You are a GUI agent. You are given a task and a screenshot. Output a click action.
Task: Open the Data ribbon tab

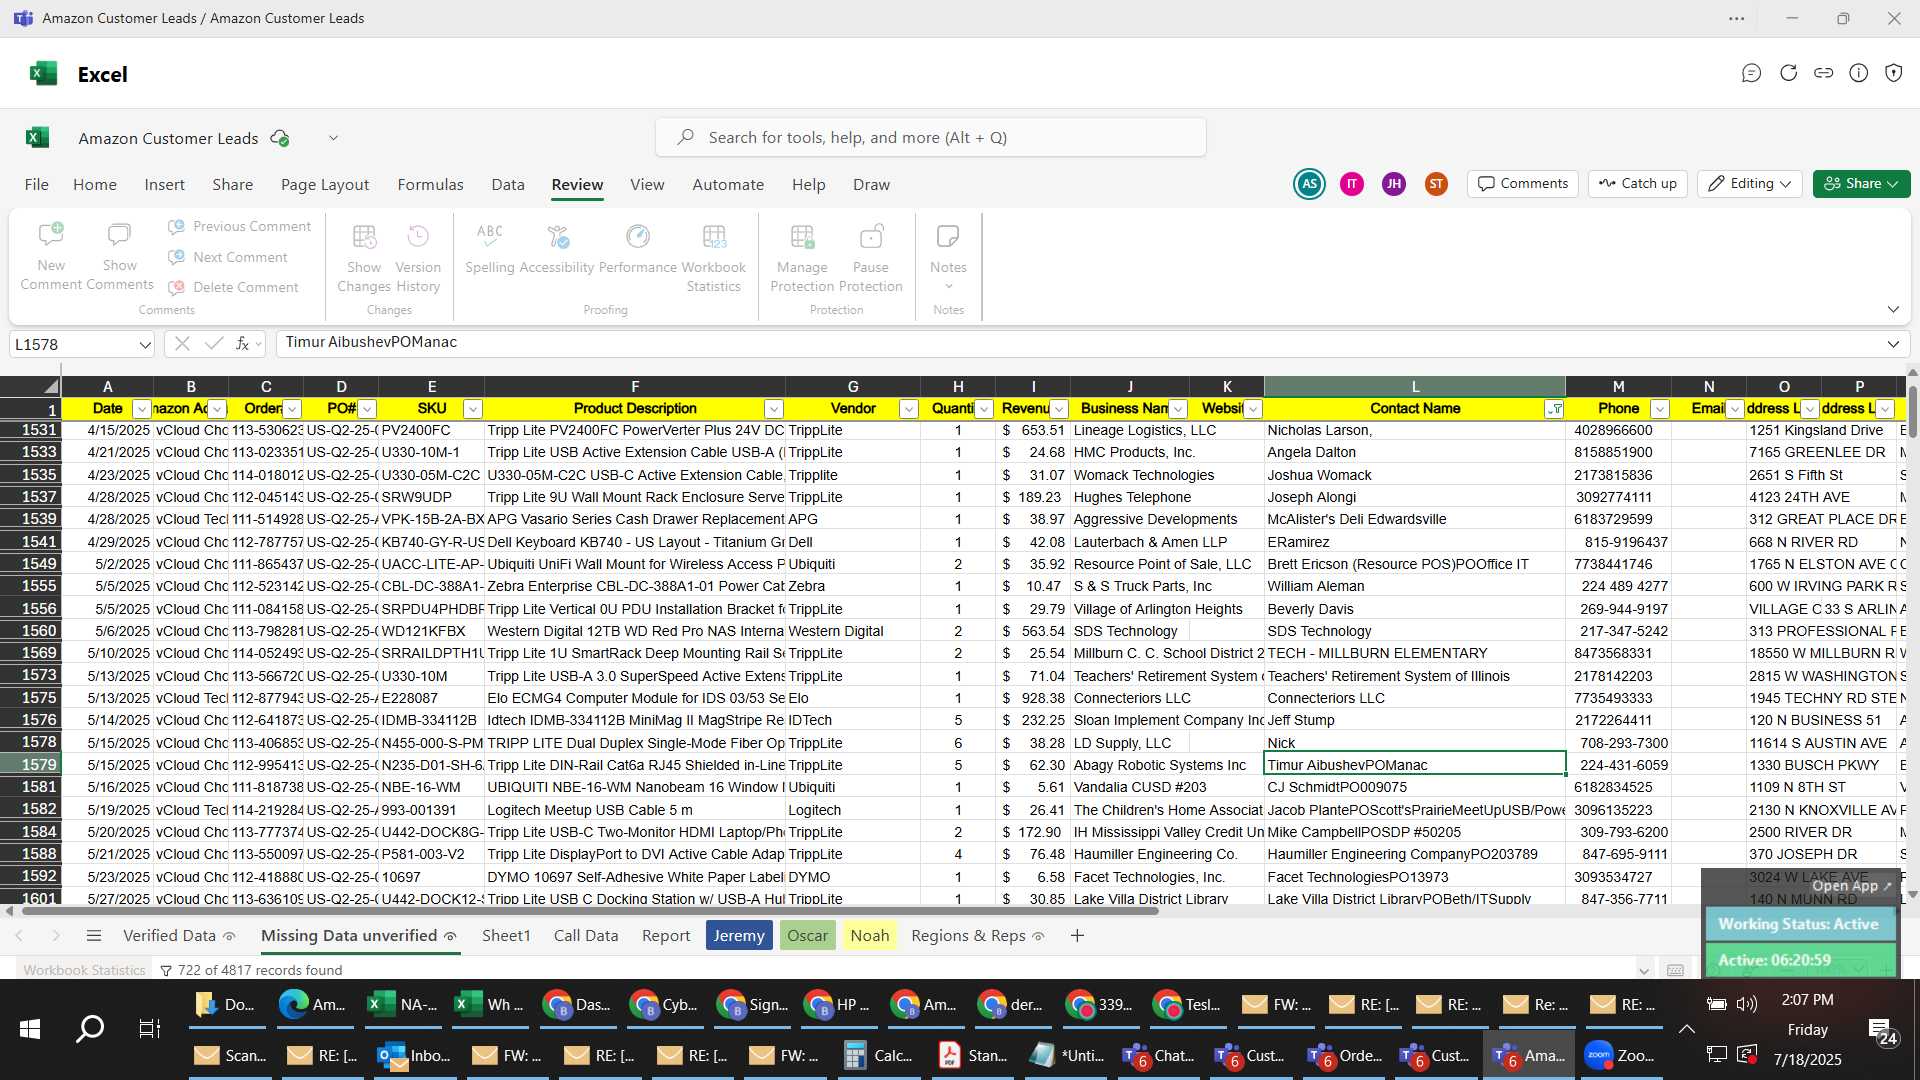coord(508,185)
